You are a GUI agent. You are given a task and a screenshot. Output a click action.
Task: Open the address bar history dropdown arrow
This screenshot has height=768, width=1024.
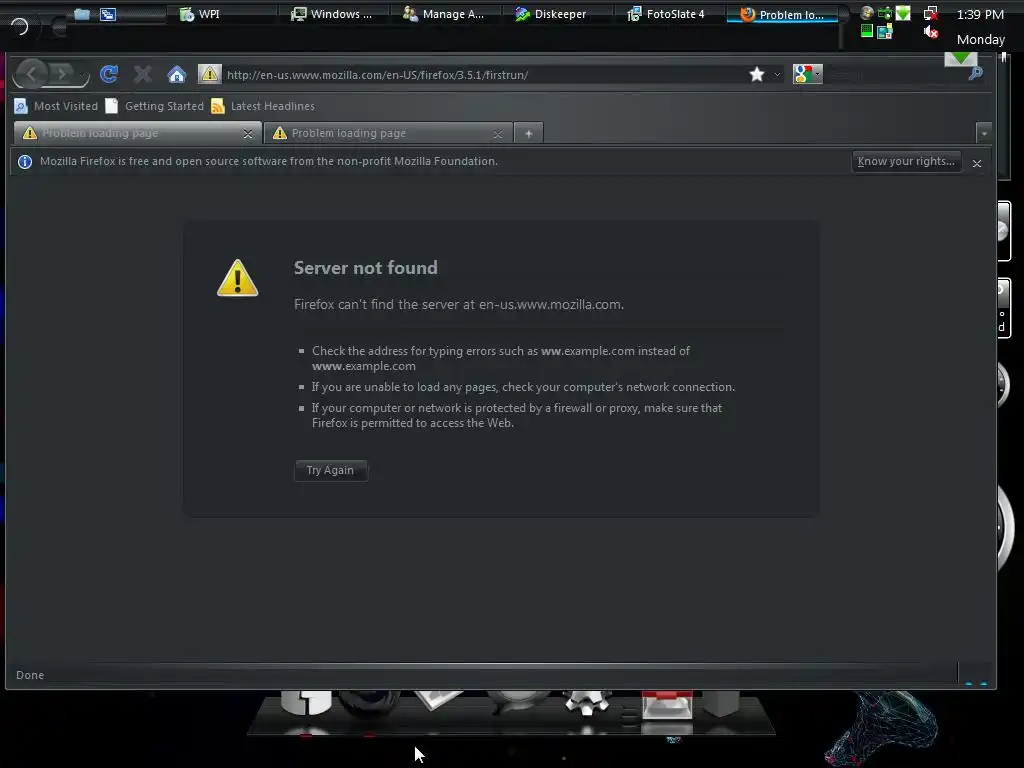pos(777,74)
